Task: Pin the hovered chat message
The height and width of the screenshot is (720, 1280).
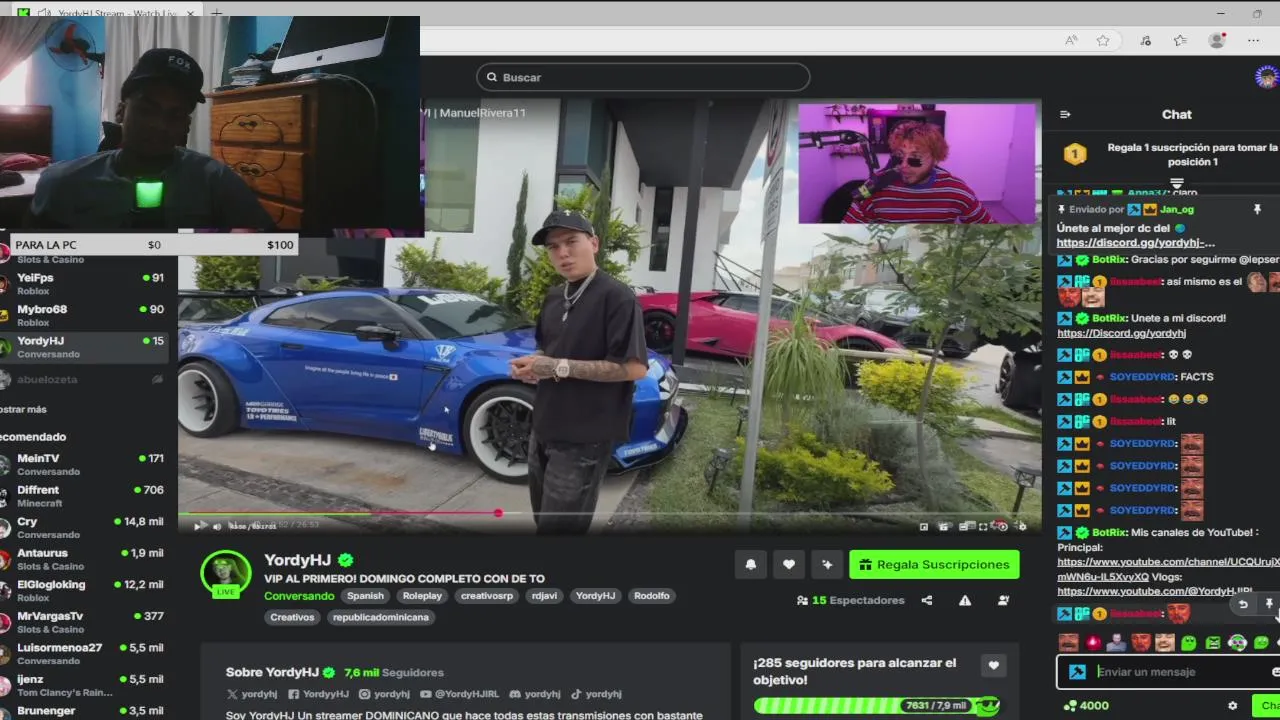Action: (1269, 604)
